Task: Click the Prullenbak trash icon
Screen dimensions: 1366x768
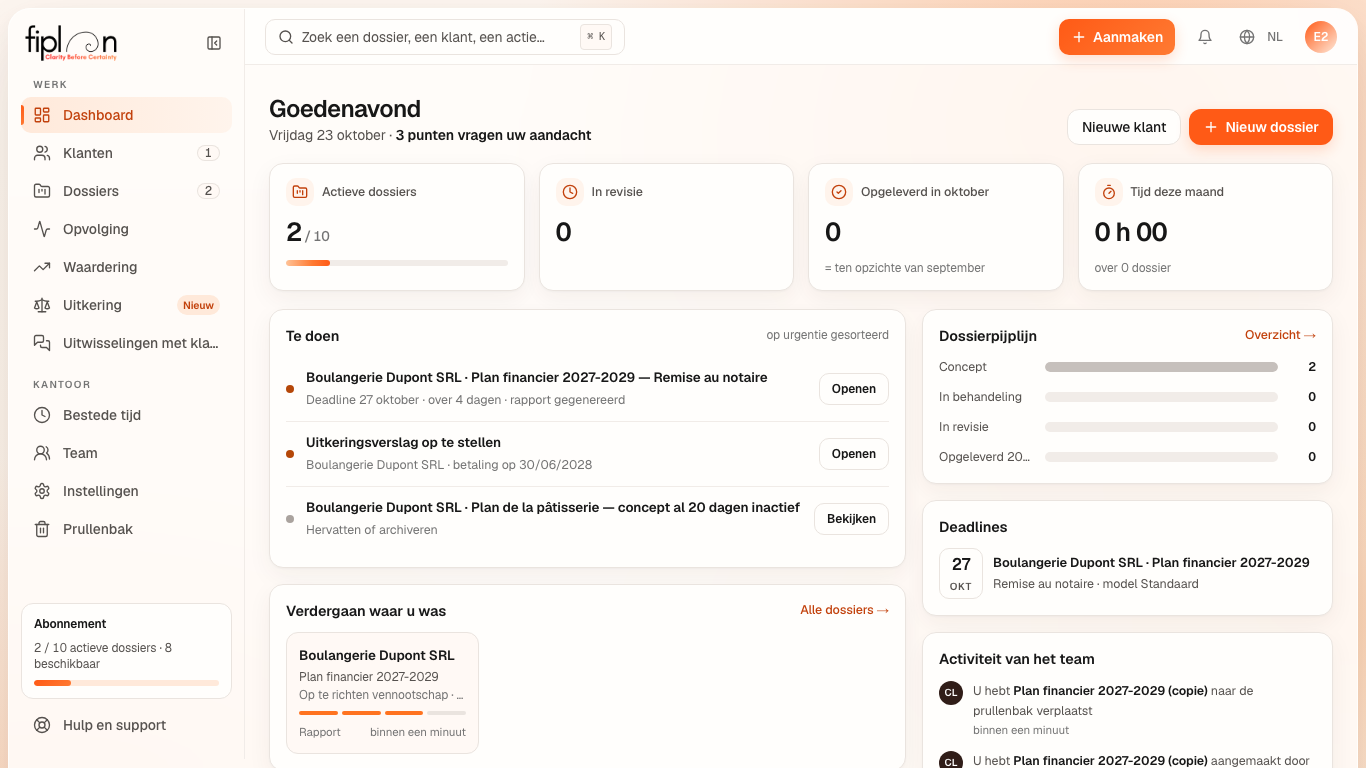Action: pos(42,529)
